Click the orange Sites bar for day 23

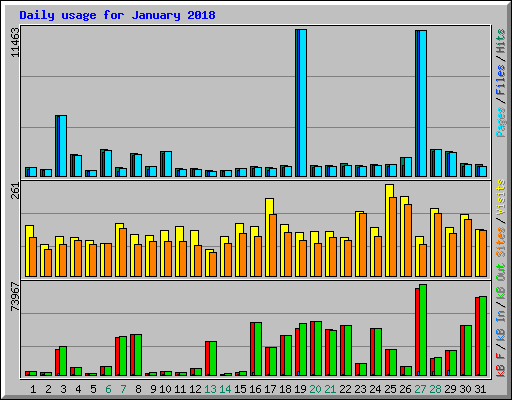[363, 245]
